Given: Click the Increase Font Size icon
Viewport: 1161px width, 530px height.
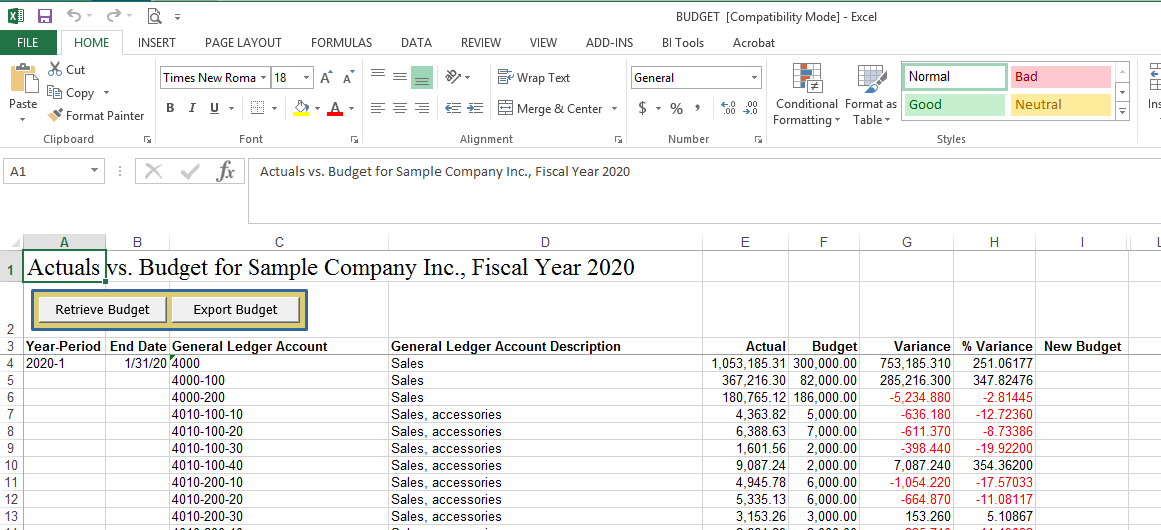Looking at the screenshot, I should [x=326, y=78].
